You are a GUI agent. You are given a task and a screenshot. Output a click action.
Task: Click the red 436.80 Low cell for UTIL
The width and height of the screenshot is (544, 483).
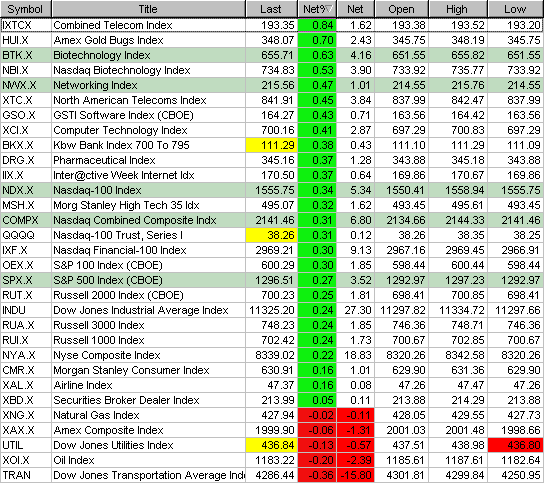[516, 445]
